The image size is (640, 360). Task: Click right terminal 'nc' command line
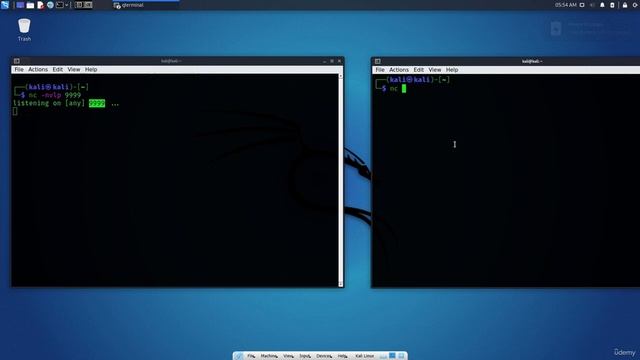tap(393, 89)
